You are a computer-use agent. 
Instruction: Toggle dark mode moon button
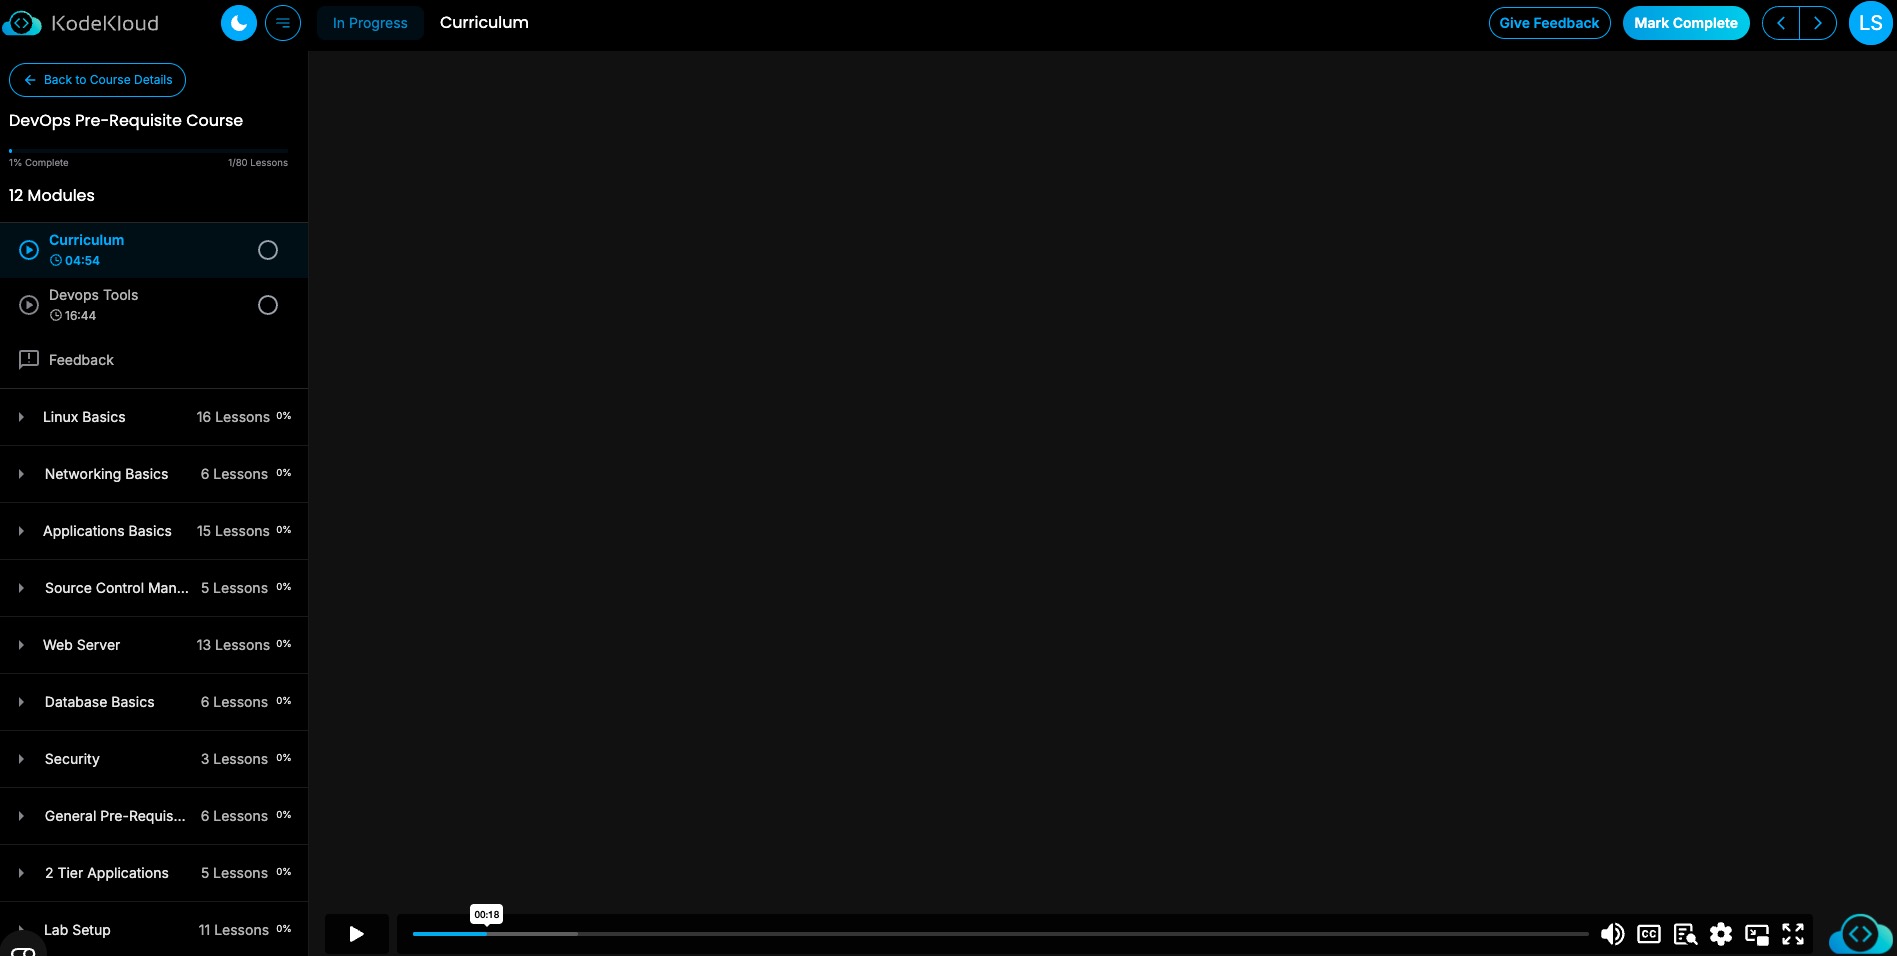coord(239,23)
